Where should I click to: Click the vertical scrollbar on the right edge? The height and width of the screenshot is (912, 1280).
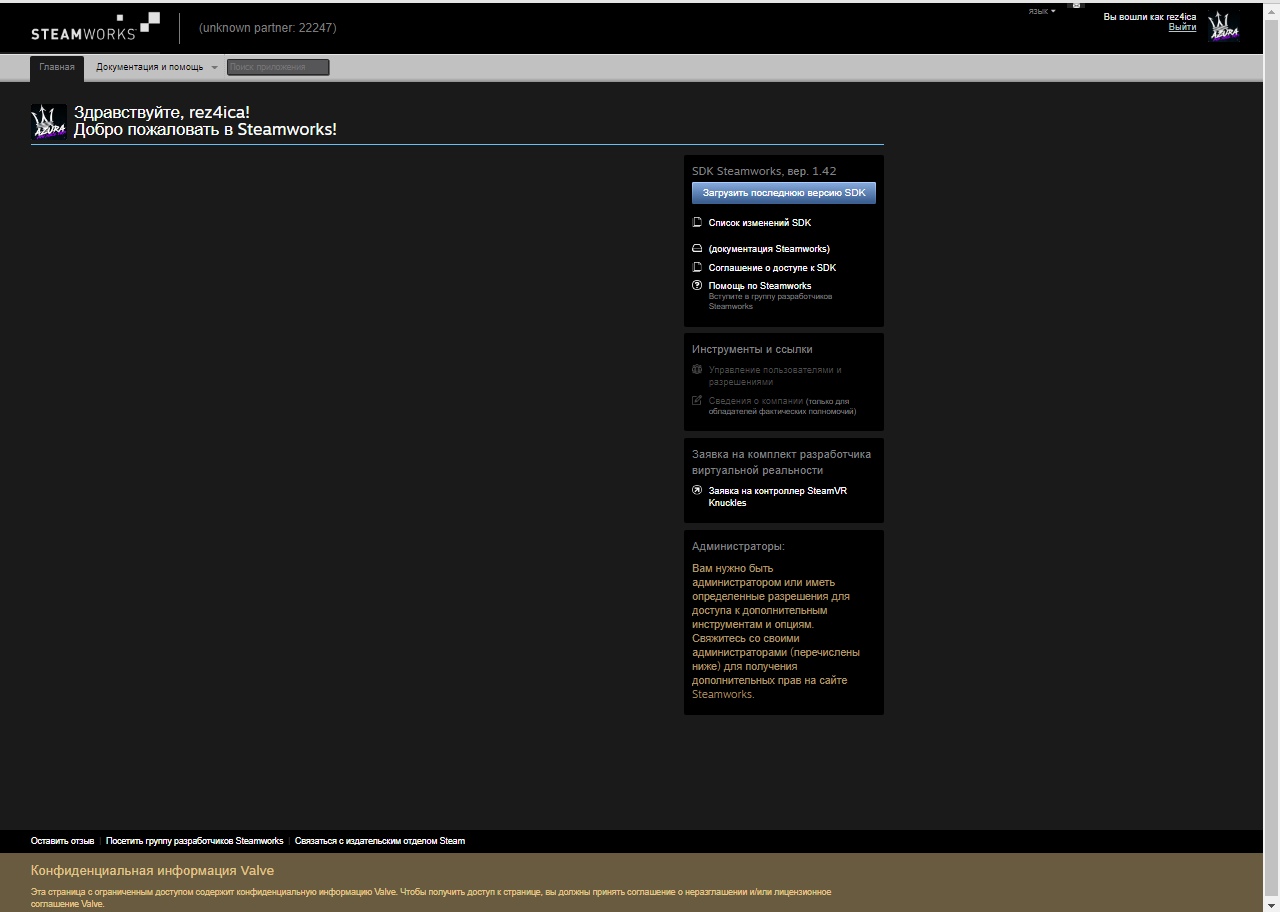coord(1271,450)
